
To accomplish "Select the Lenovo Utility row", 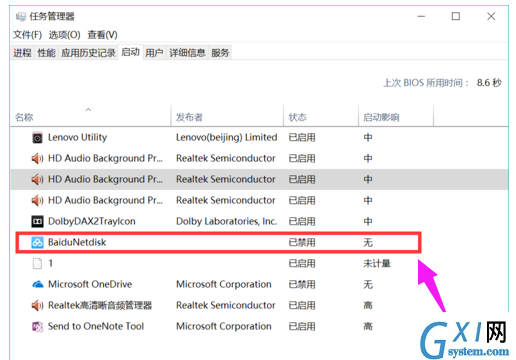I will pos(259,137).
